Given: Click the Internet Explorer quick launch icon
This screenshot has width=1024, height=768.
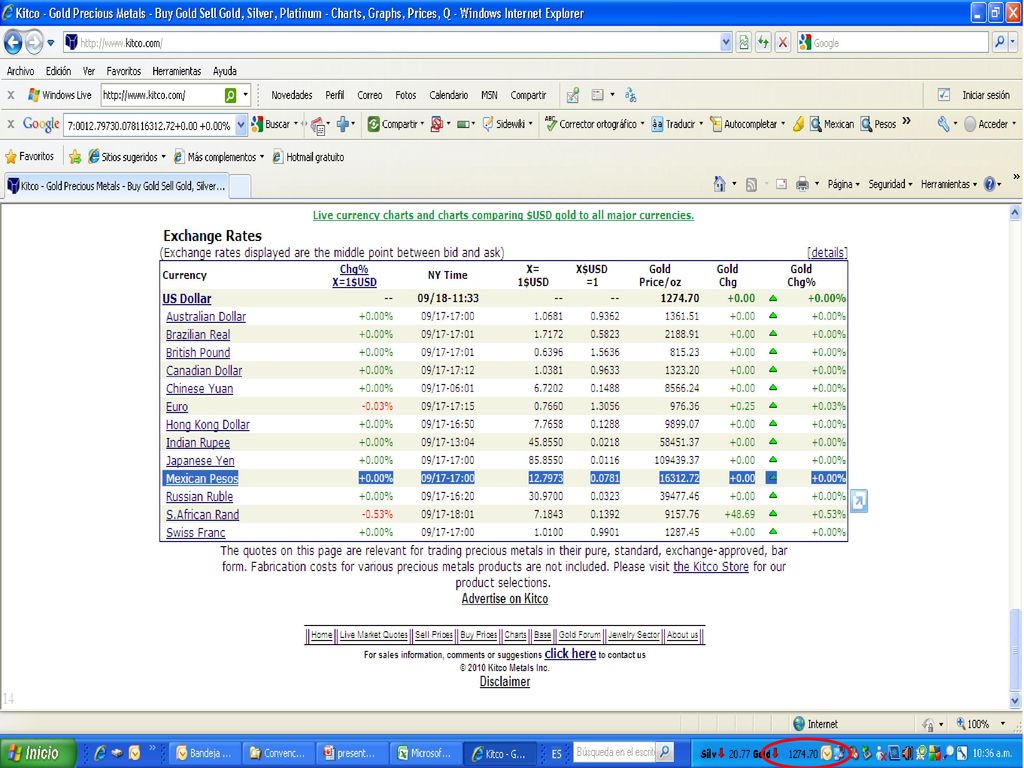Looking at the screenshot, I should click(x=100, y=754).
